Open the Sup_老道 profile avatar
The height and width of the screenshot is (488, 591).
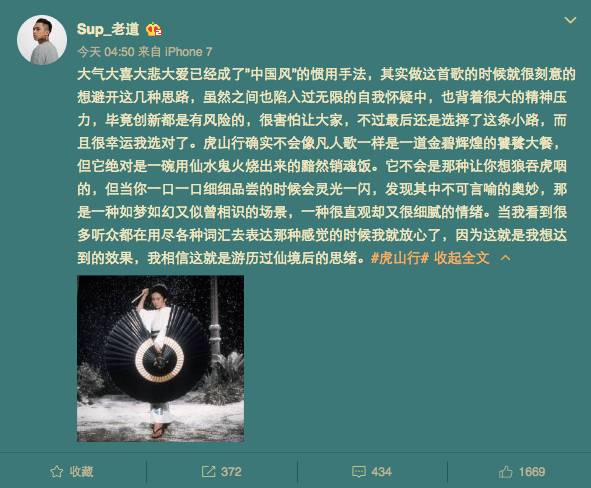point(42,40)
